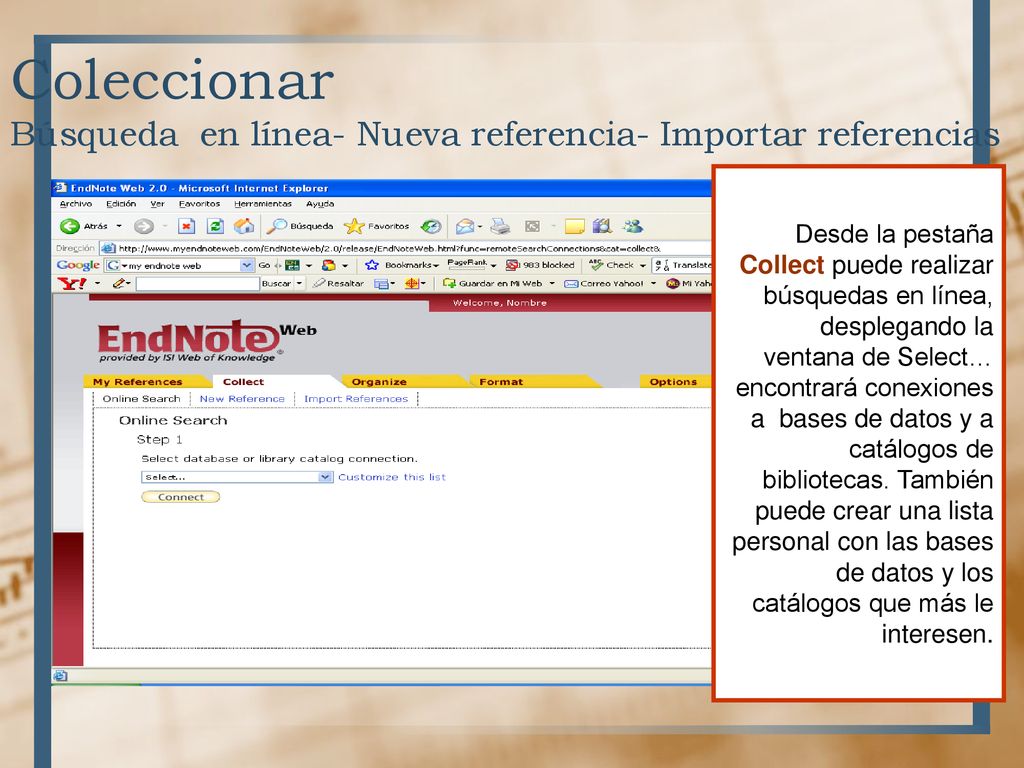Open Favoritos with the star icon
Viewport: 1024px width, 768px height.
(x=354, y=226)
